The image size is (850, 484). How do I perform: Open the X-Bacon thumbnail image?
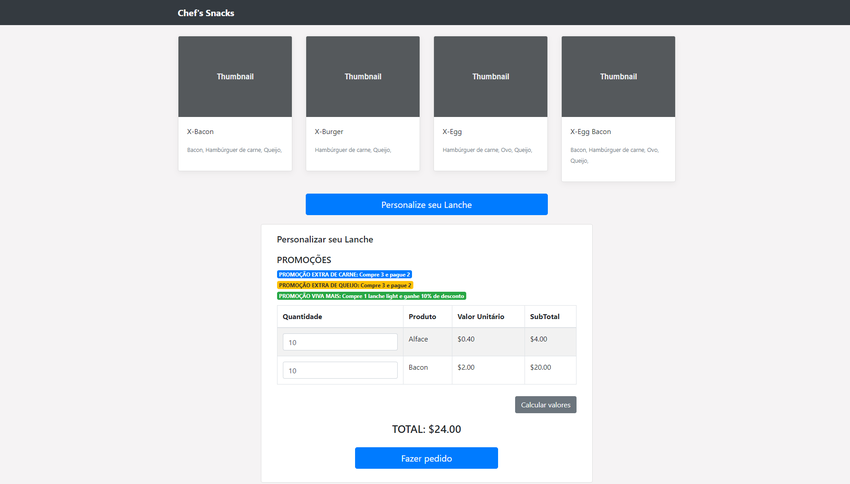235,76
